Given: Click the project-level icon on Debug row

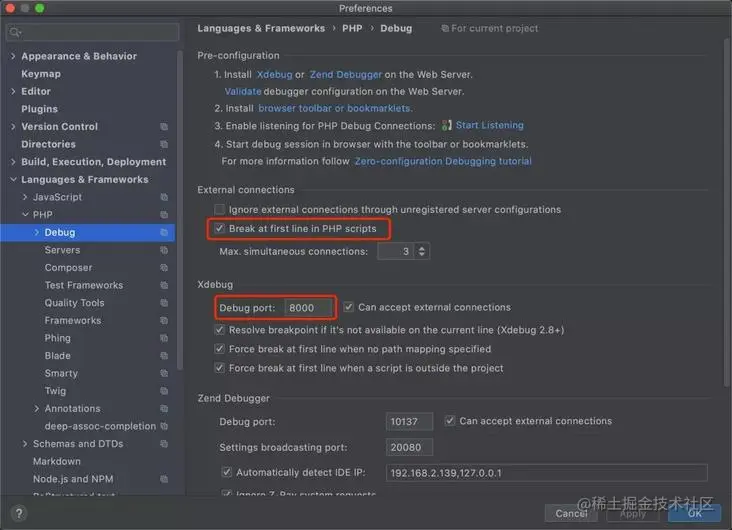Looking at the screenshot, I should 164,233.
